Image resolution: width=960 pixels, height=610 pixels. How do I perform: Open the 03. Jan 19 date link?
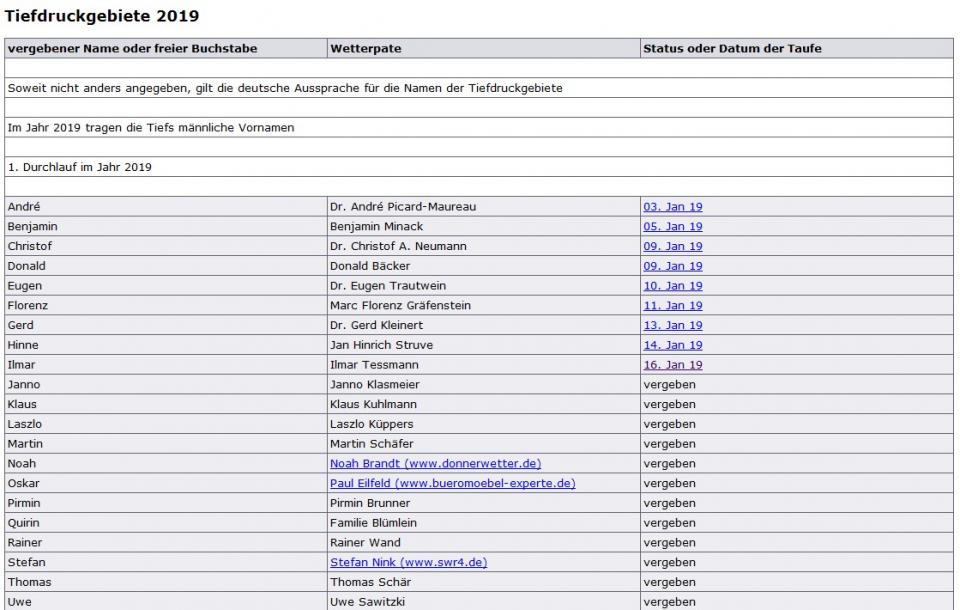(672, 207)
